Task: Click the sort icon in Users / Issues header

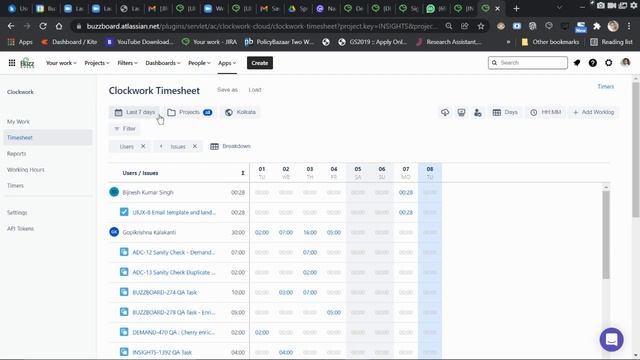Action: (243, 173)
